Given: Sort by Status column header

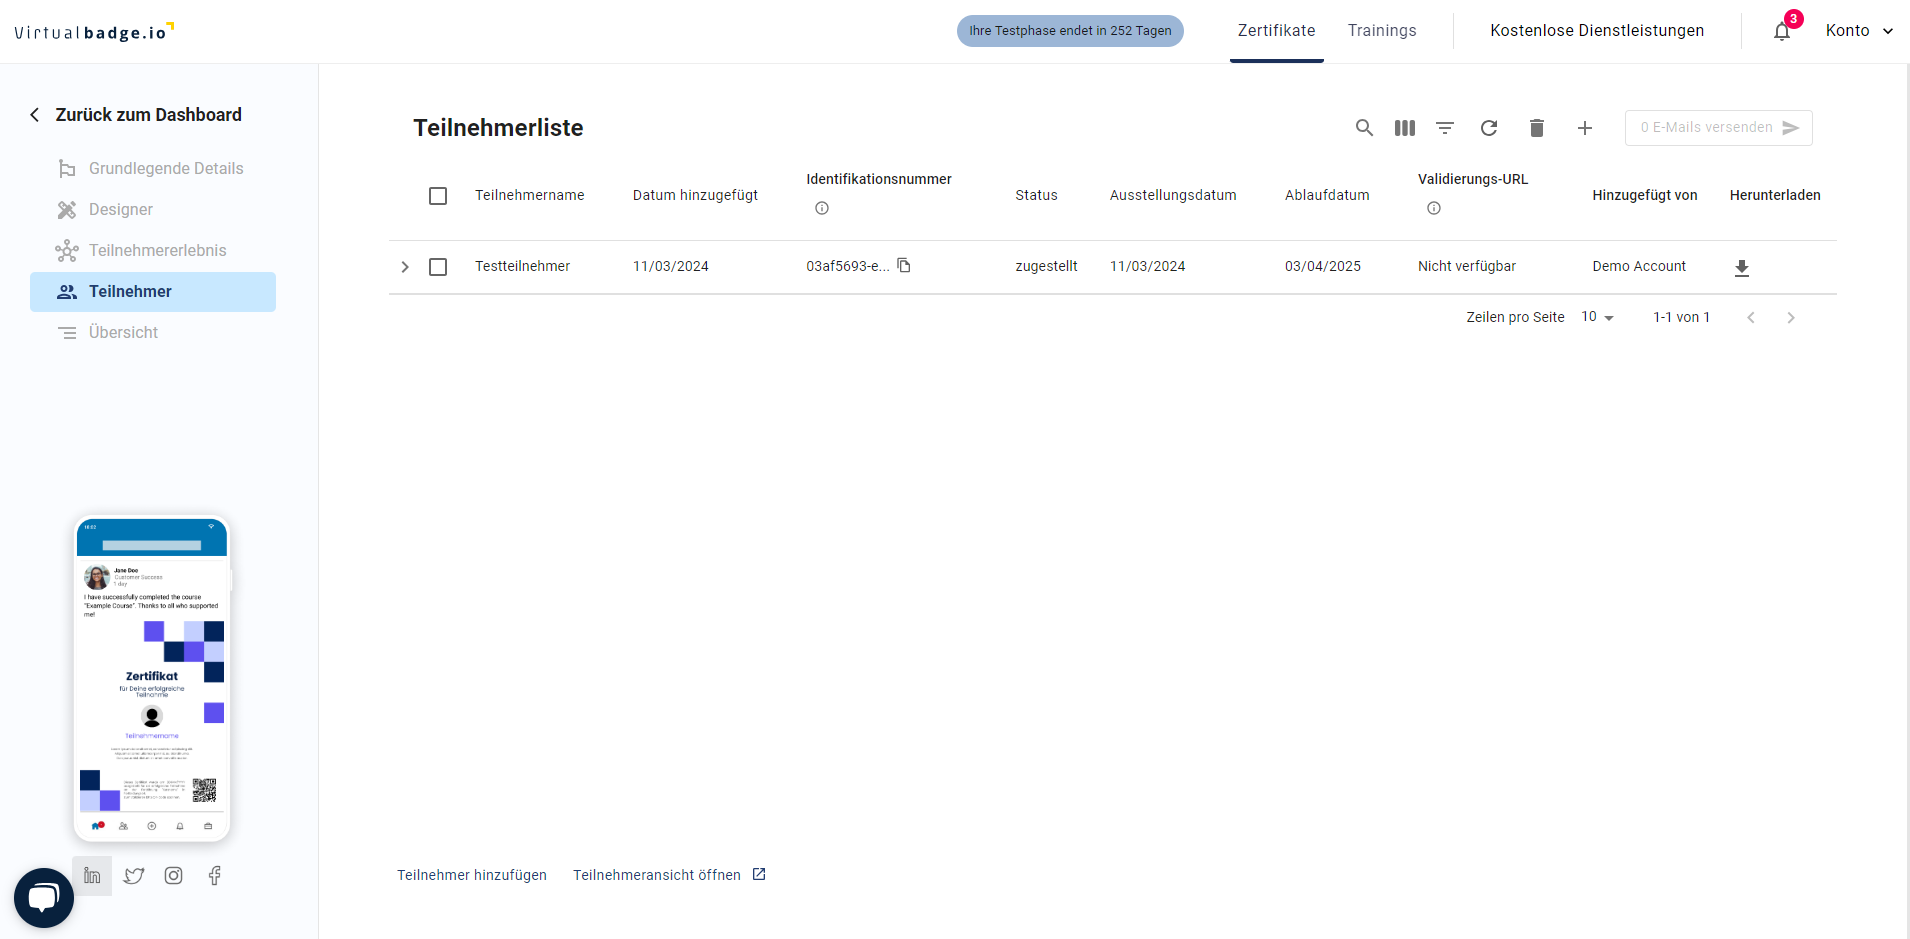Looking at the screenshot, I should pyautogui.click(x=1036, y=196).
